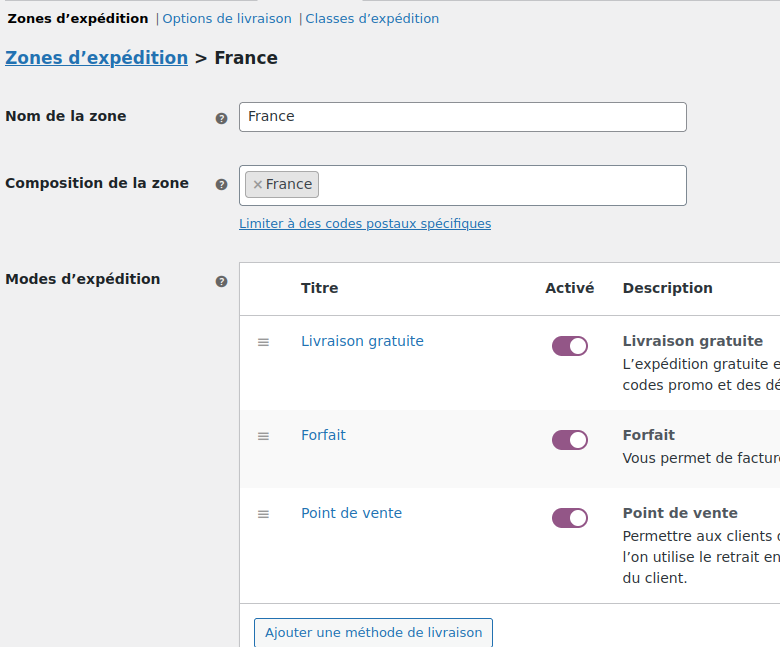Open the Livraison gratuite method settings
Viewport: 780px width, 647px height.
pyautogui.click(x=362, y=341)
